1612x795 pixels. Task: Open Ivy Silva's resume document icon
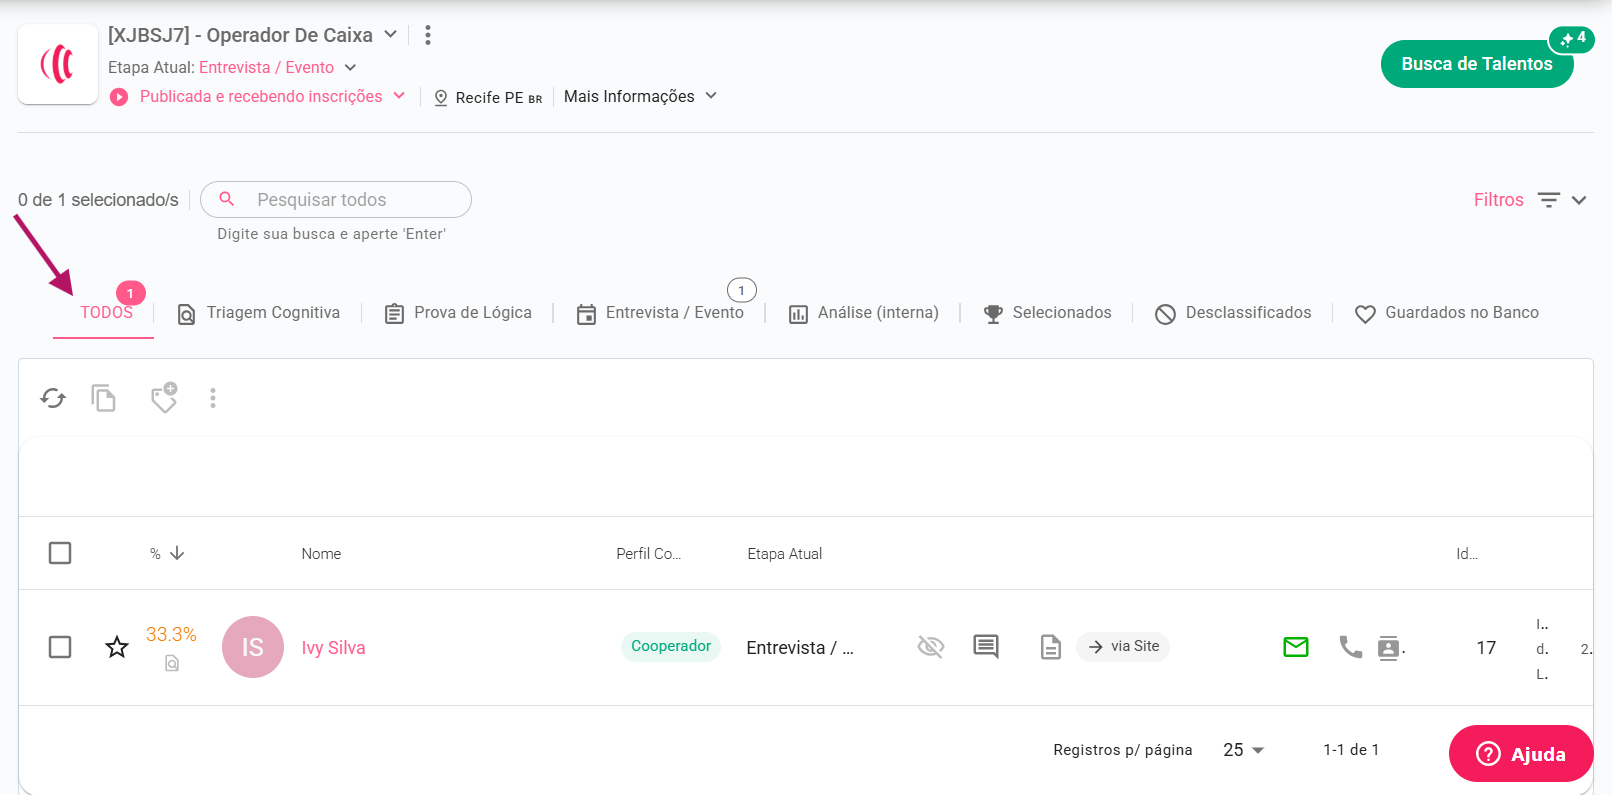pos(1050,647)
